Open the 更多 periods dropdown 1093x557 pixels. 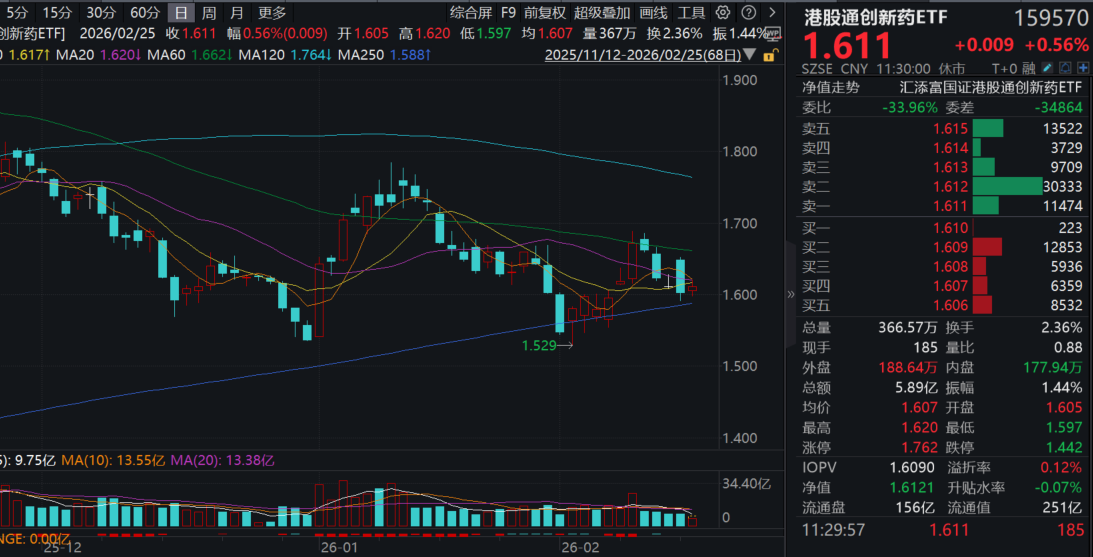coord(271,13)
